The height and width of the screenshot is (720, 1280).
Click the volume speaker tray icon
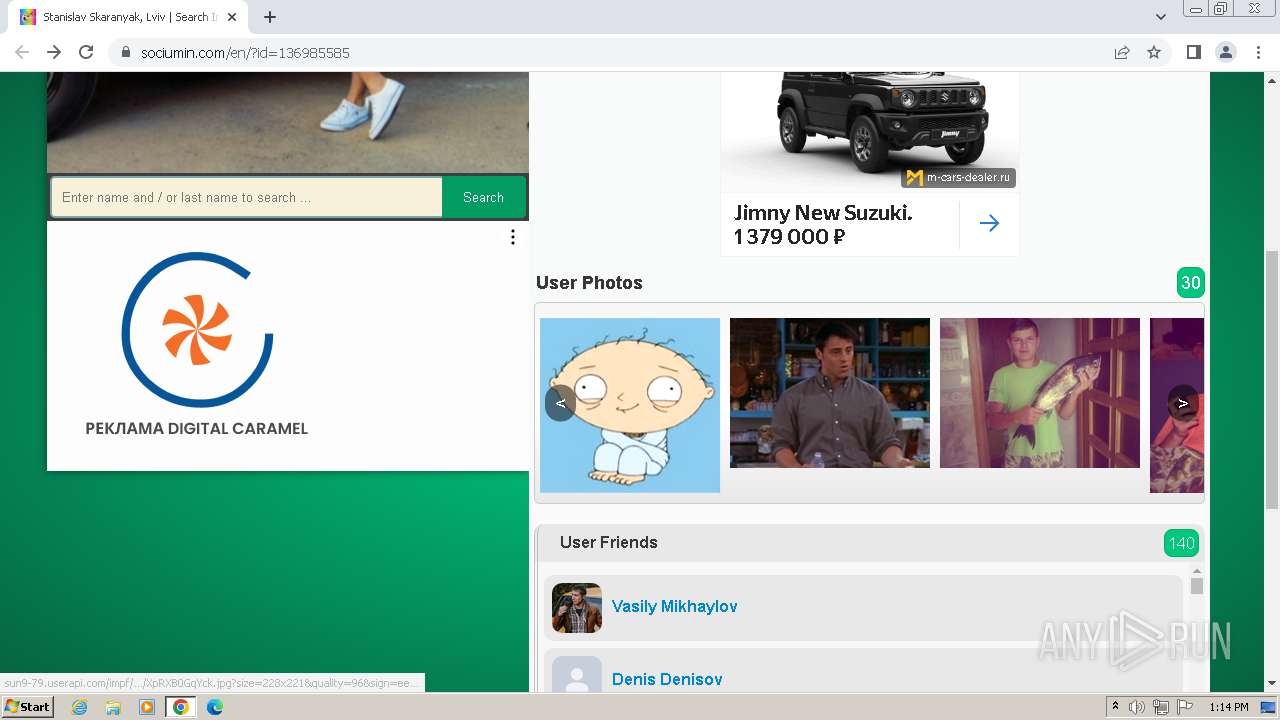click(1137, 707)
